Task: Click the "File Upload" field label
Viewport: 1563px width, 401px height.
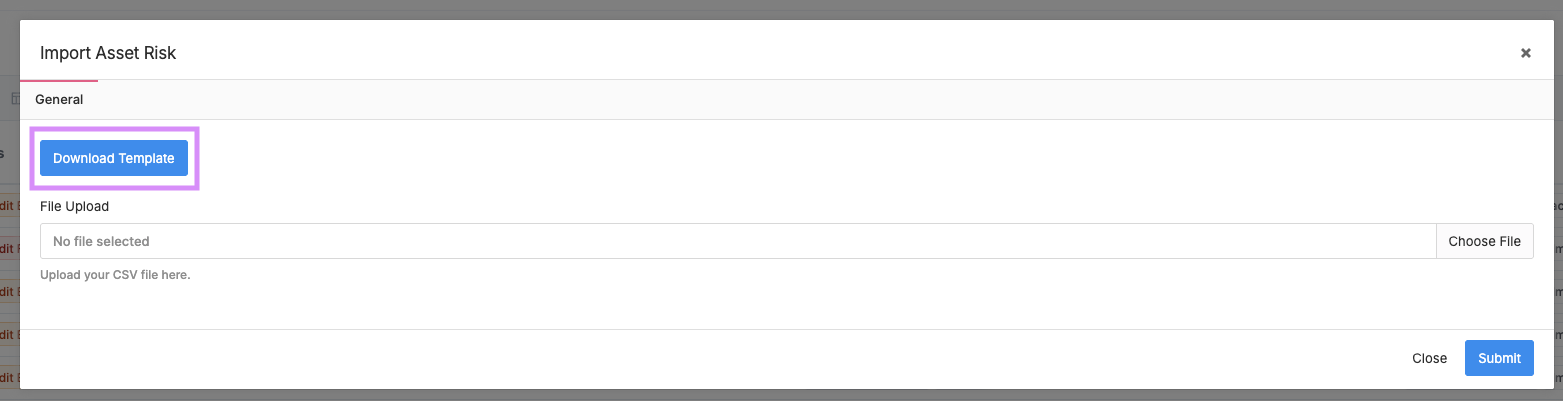Action: tap(74, 206)
